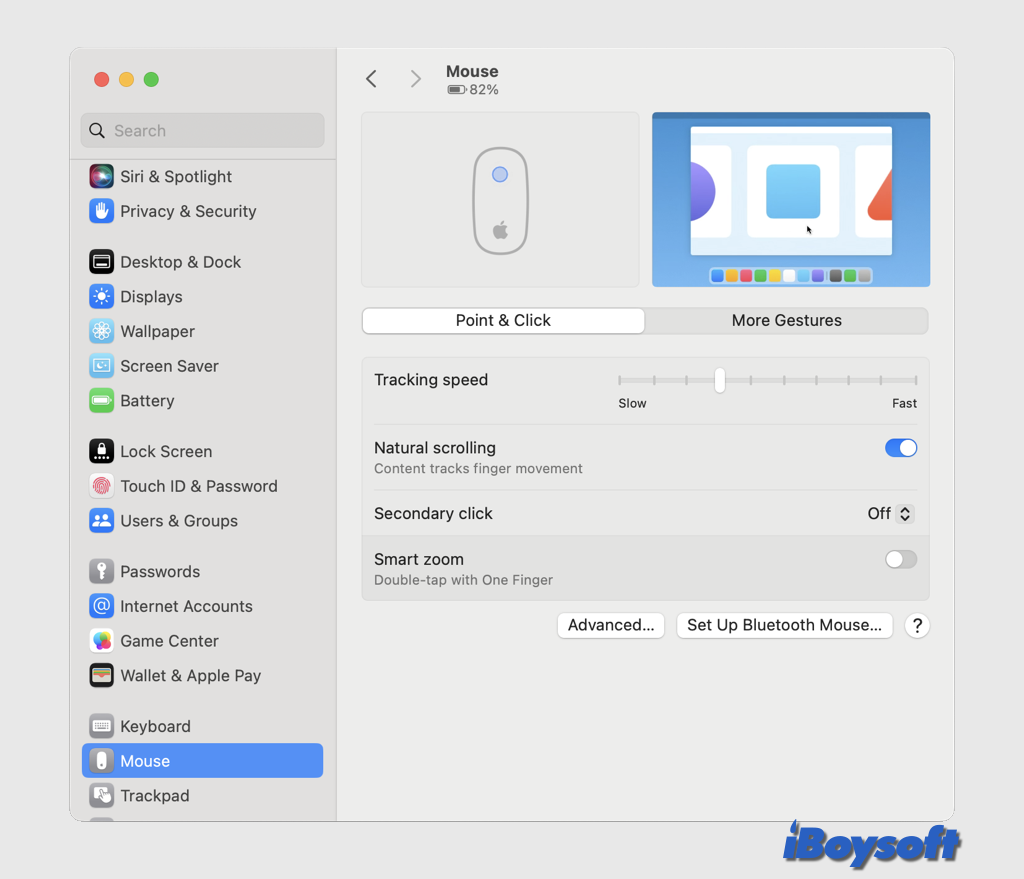Disable the Natural scrolling toggle
The width and height of the screenshot is (1024, 879).
(900, 448)
